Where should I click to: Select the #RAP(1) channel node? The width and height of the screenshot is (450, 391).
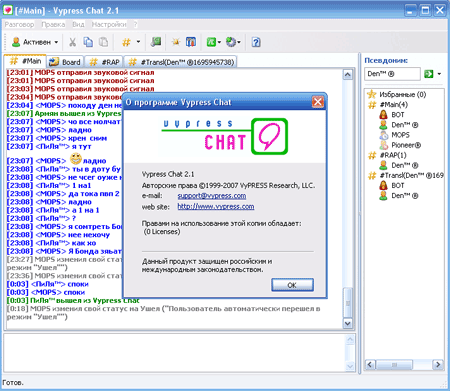pyautogui.click(x=387, y=155)
